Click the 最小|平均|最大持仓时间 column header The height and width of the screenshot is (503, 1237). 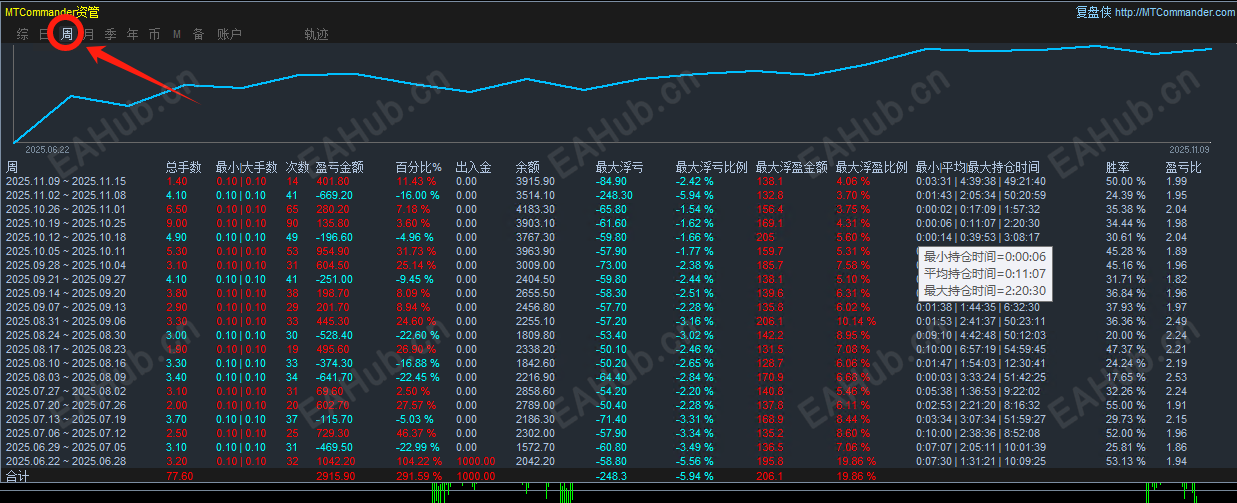[977, 167]
